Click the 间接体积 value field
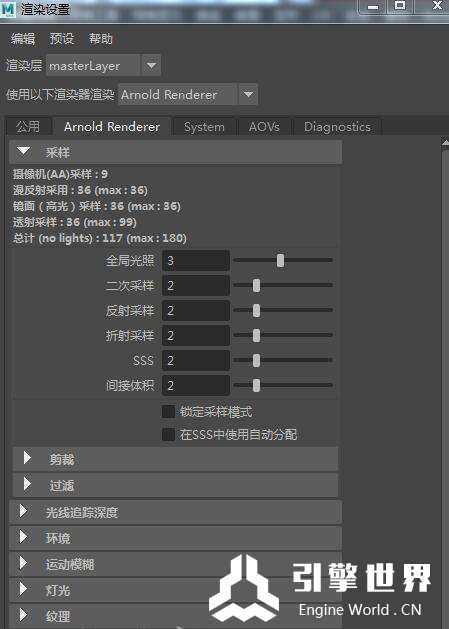 point(196,385)
